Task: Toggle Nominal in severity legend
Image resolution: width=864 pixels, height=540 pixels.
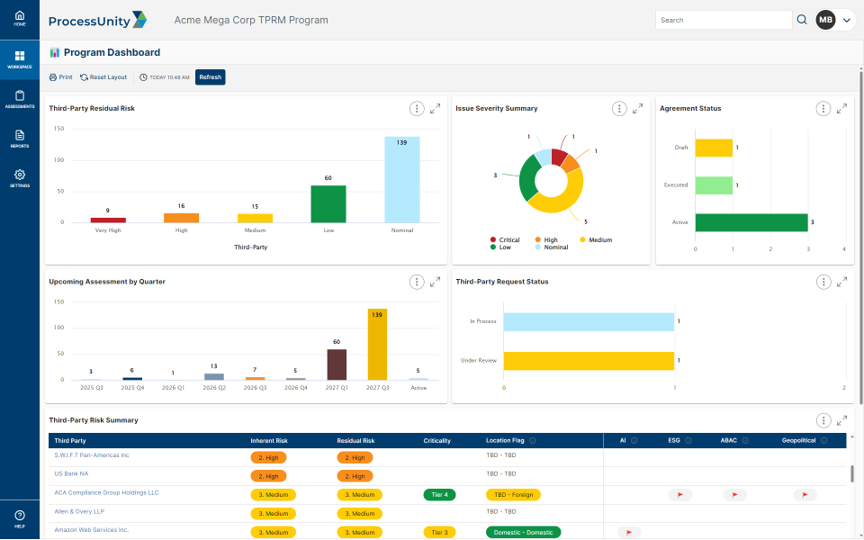Action: click(x=552, y=247)
